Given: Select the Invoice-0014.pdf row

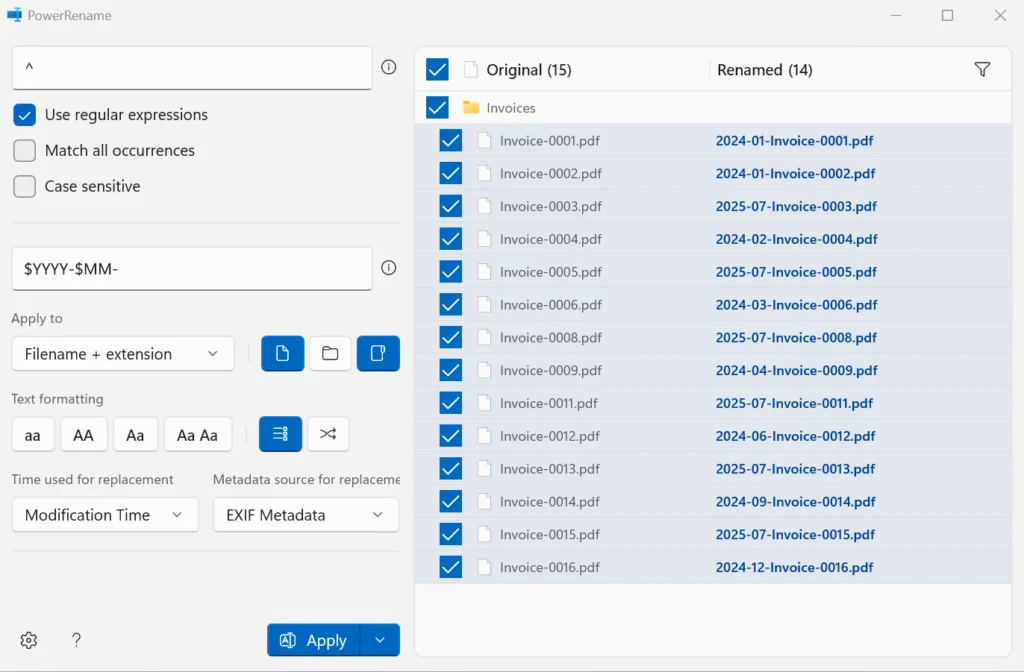Looking at the screenshot, I should tap(713, 502).
